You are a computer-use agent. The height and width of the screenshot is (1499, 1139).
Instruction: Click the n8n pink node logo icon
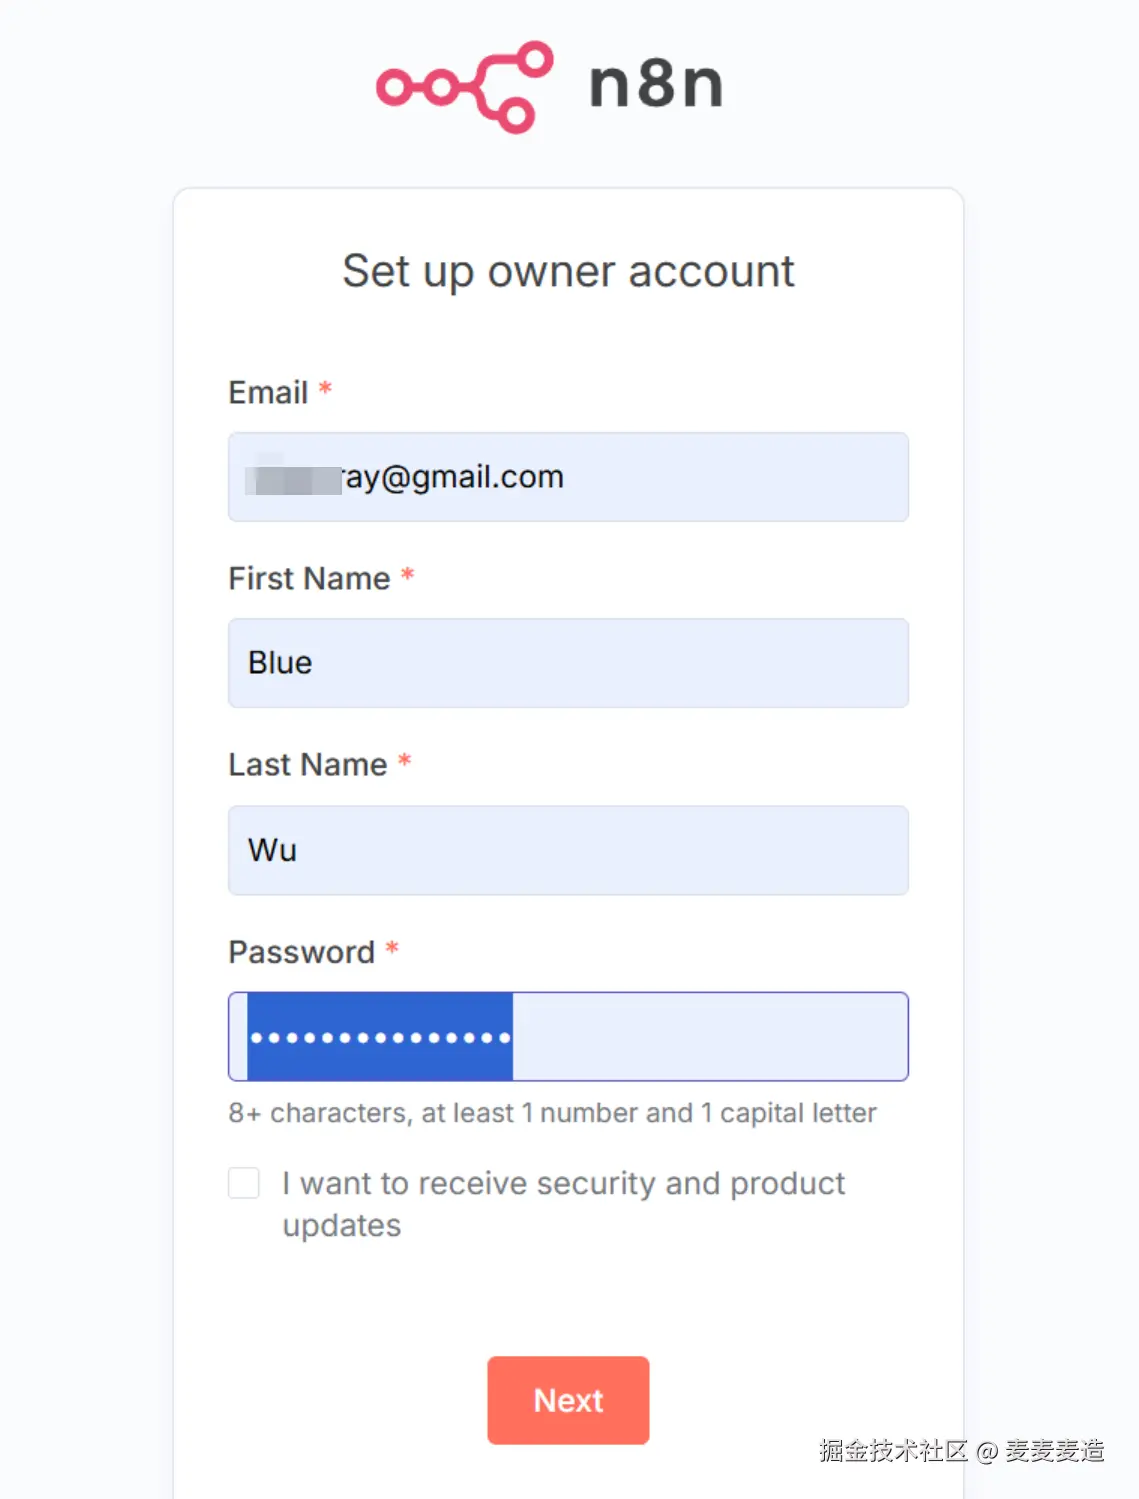(464, 86)
